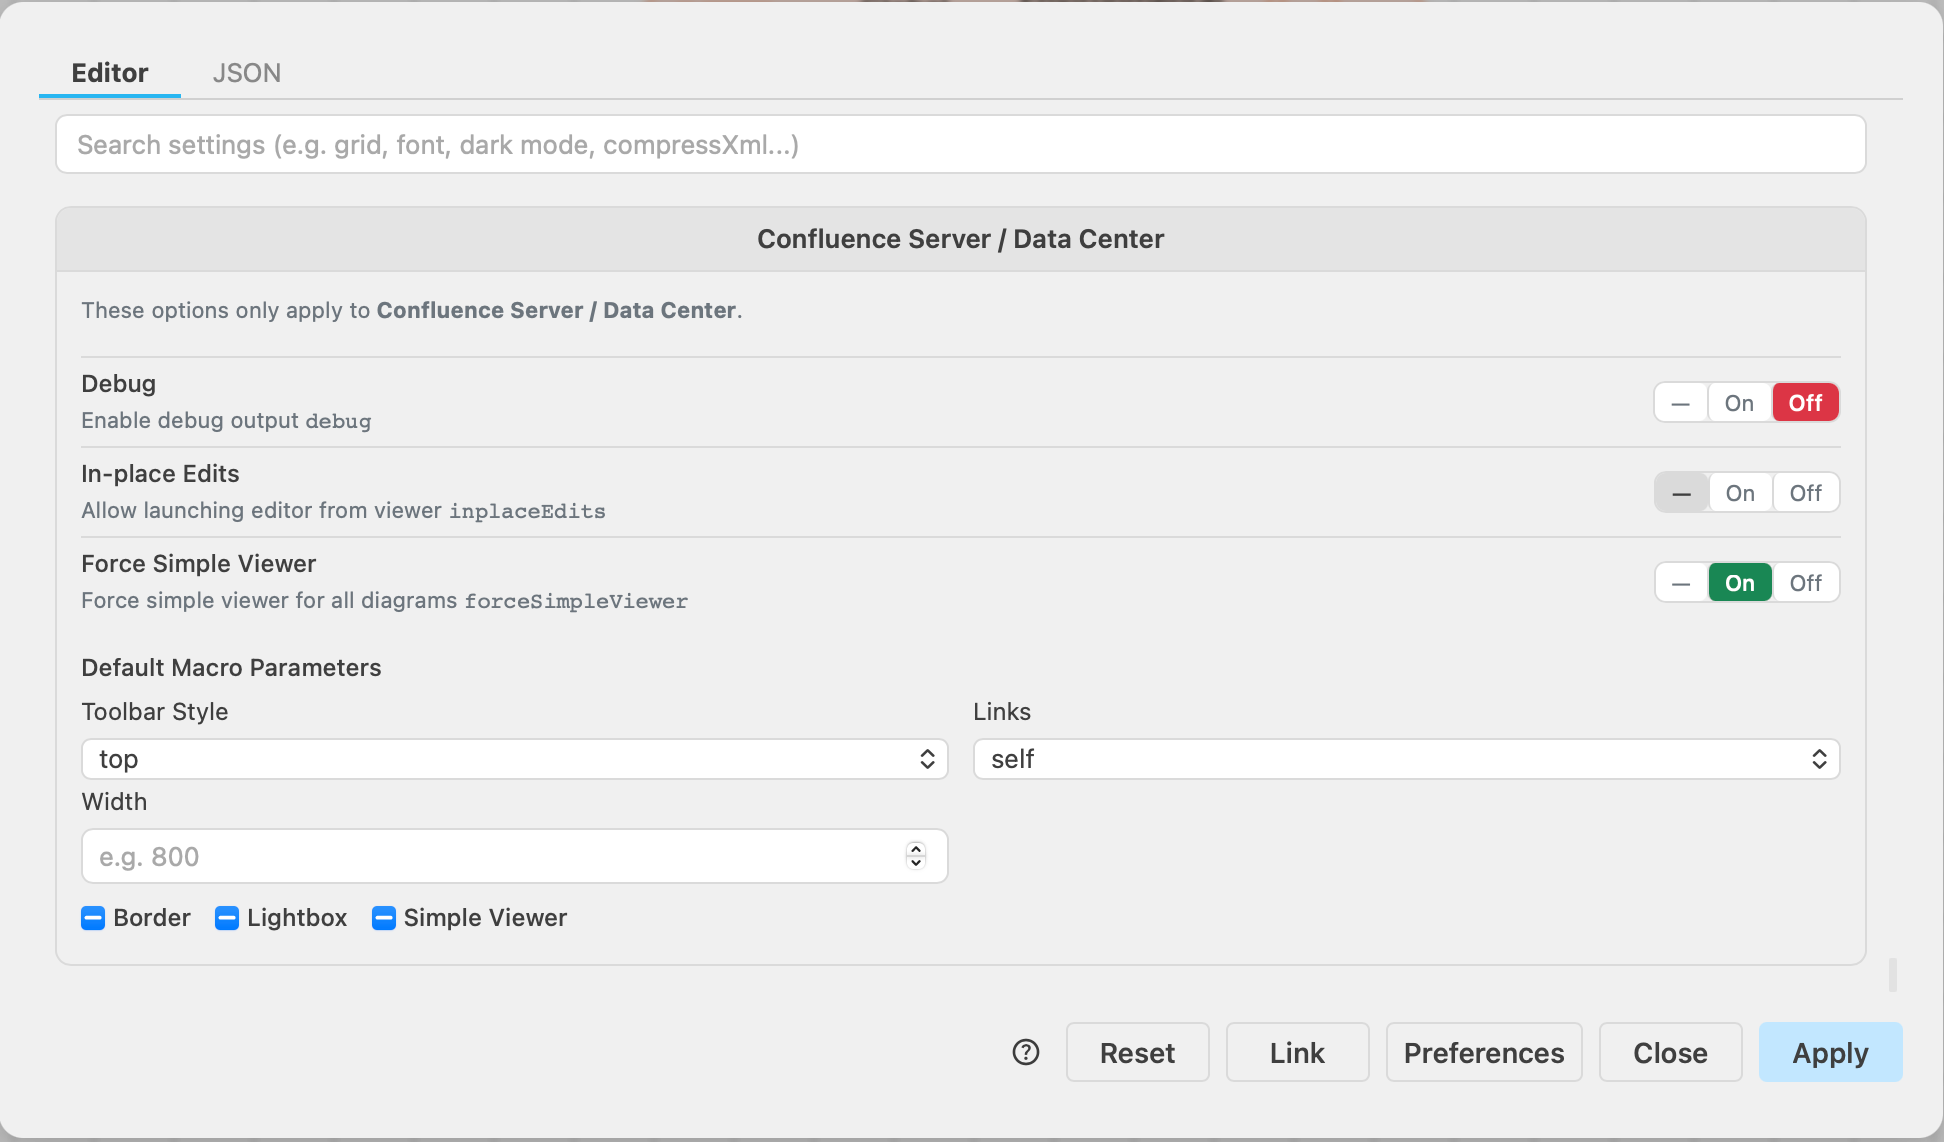Turn In-place Edits On
This screenshot has height=1142, width=1944.
[x=1741, y=493]
